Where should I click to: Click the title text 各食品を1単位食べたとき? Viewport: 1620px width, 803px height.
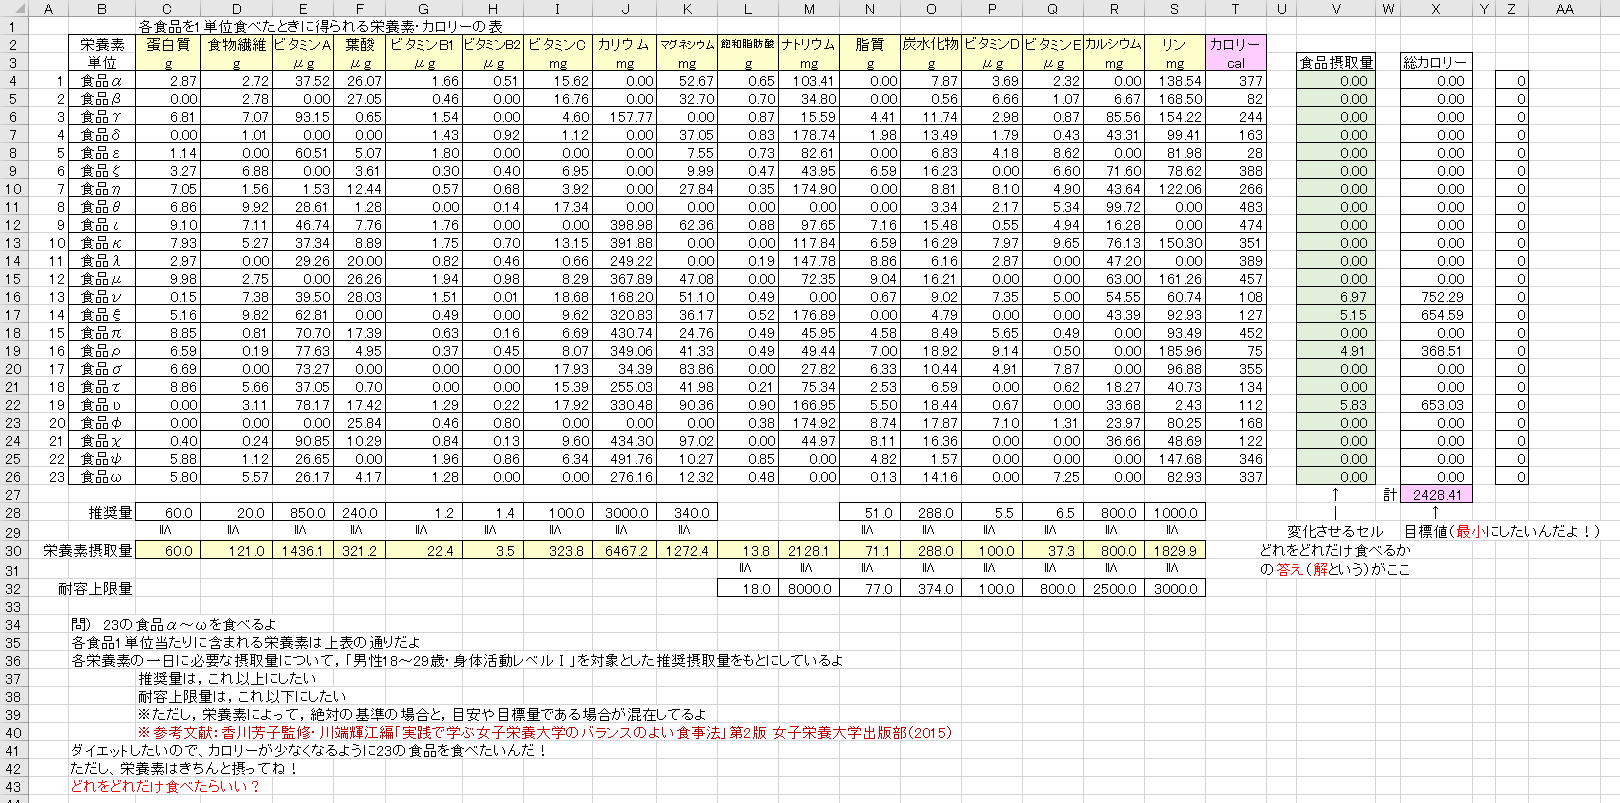pos(320,26)
